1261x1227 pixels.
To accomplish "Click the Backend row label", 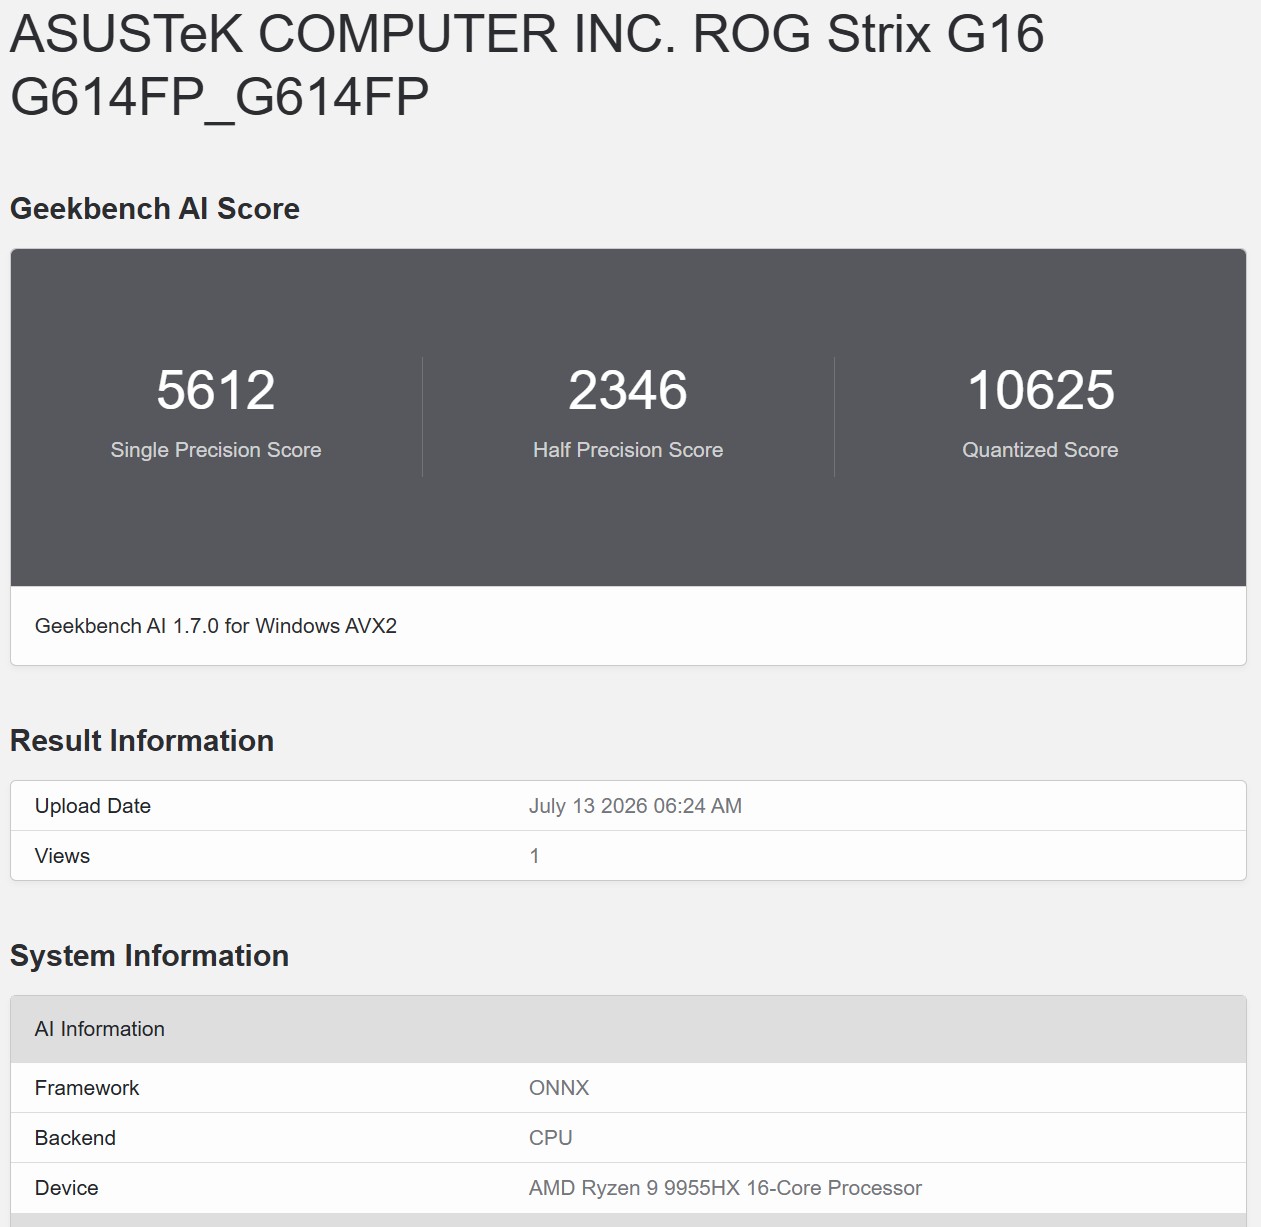I will point(75,1138).
